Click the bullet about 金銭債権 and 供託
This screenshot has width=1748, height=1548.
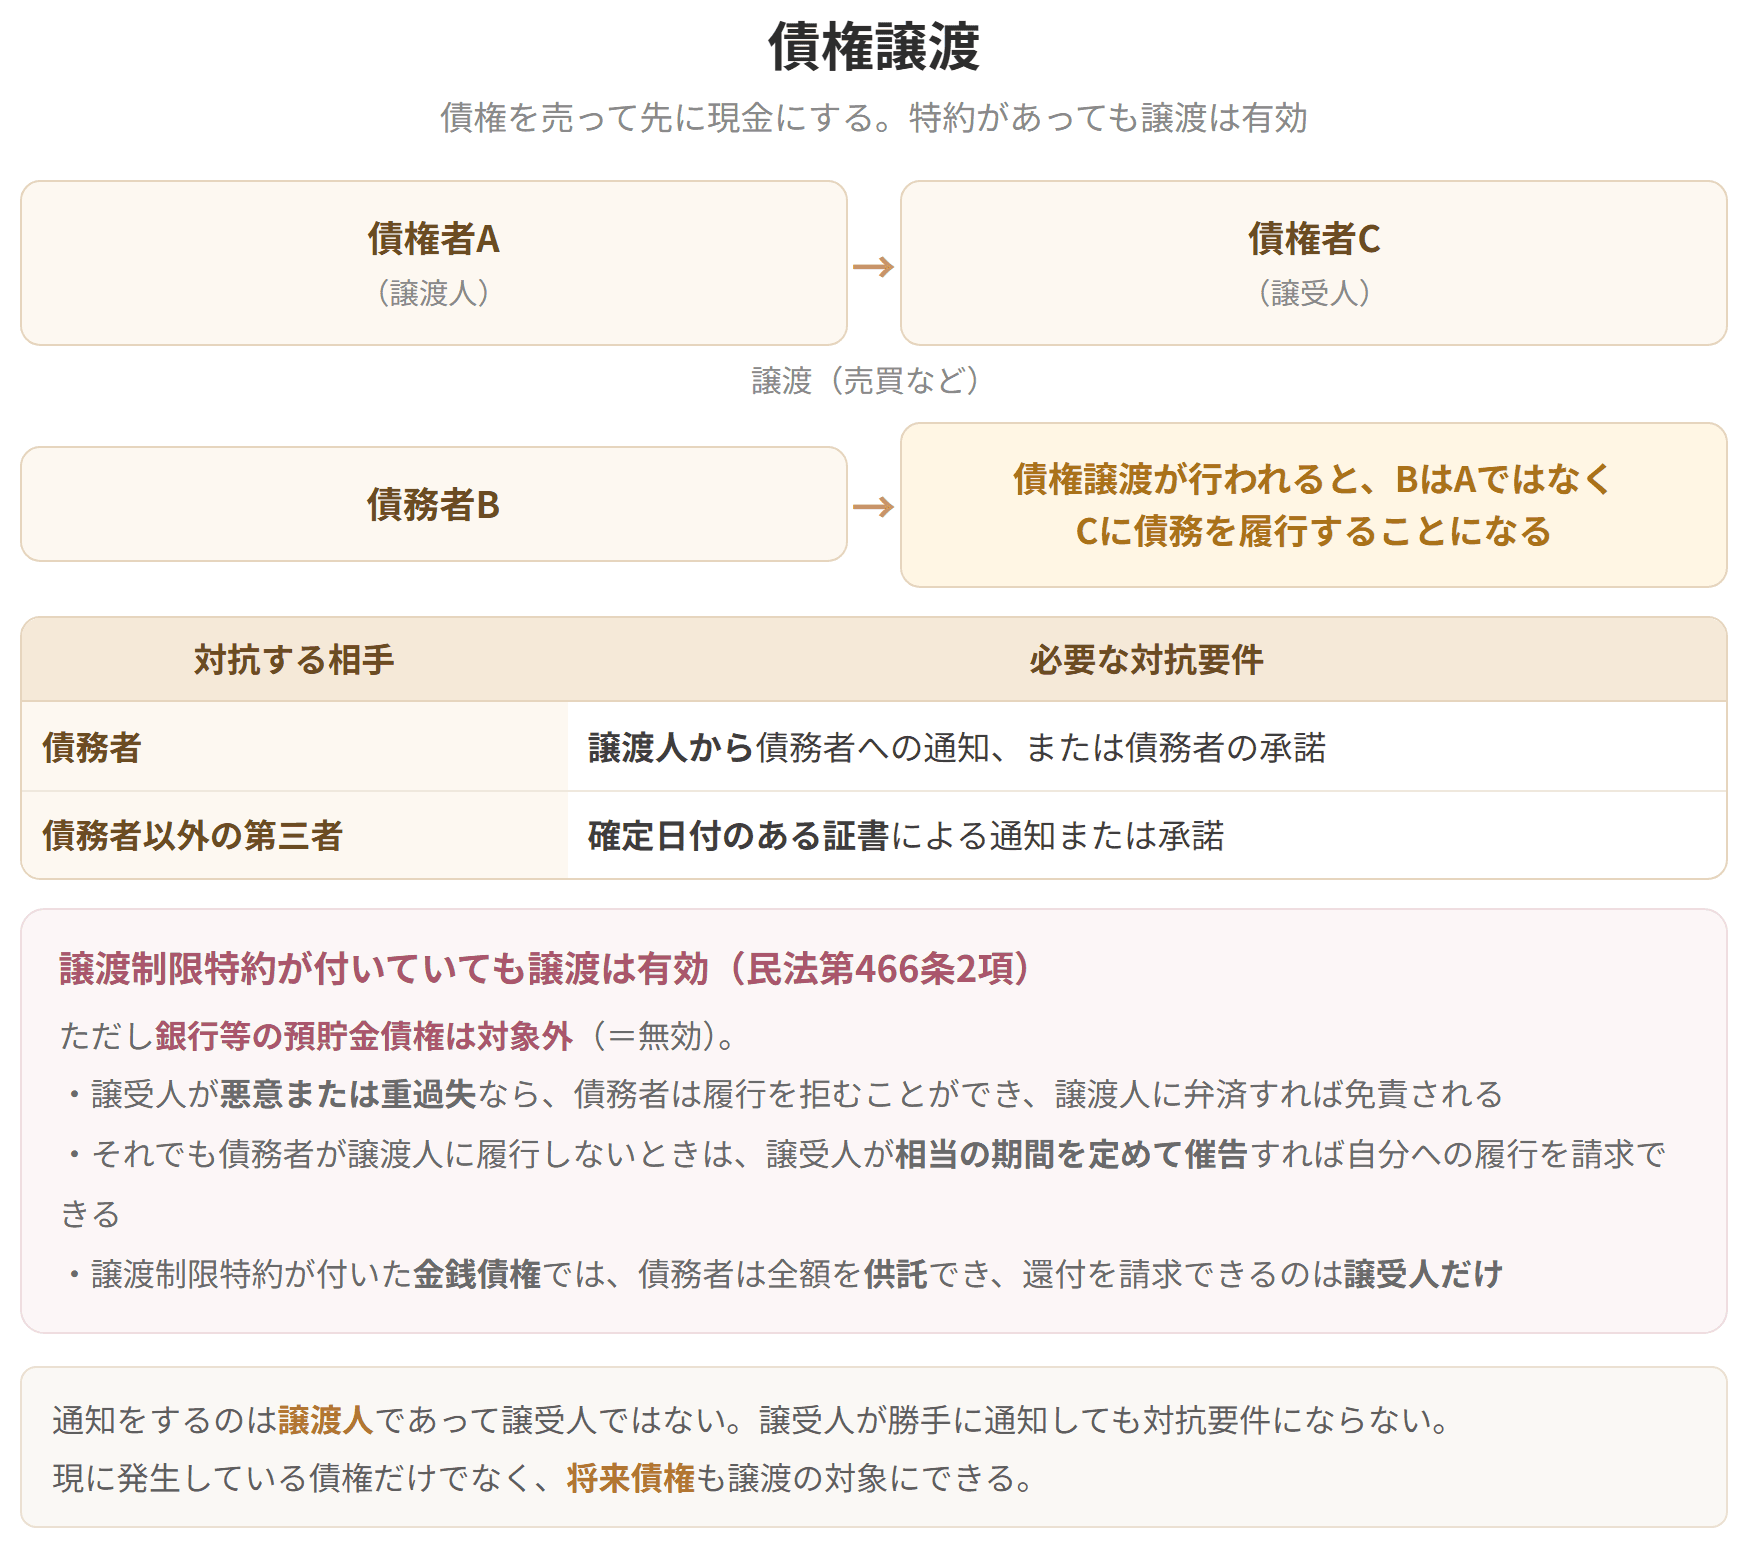783,1274
